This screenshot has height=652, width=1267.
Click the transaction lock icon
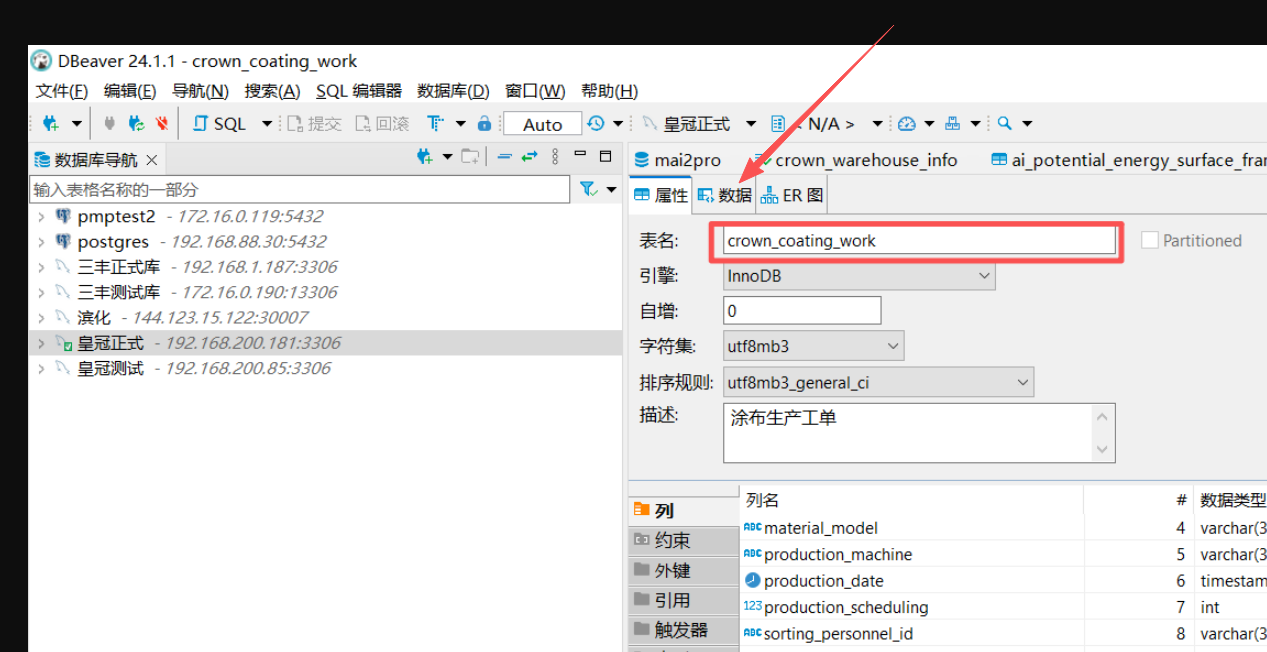[484, 124]
